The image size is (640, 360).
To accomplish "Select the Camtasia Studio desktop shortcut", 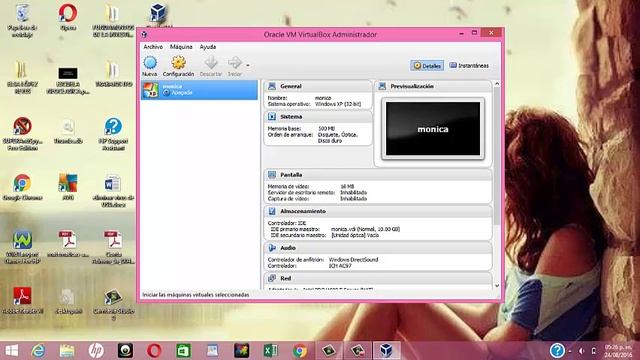I will (113, 303).
